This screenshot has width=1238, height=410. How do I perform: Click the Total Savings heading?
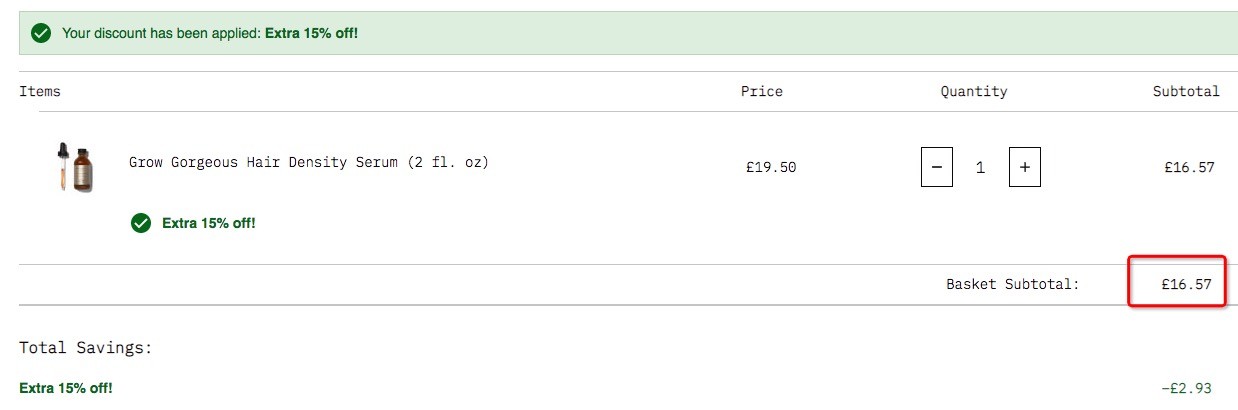coord(86,348)
